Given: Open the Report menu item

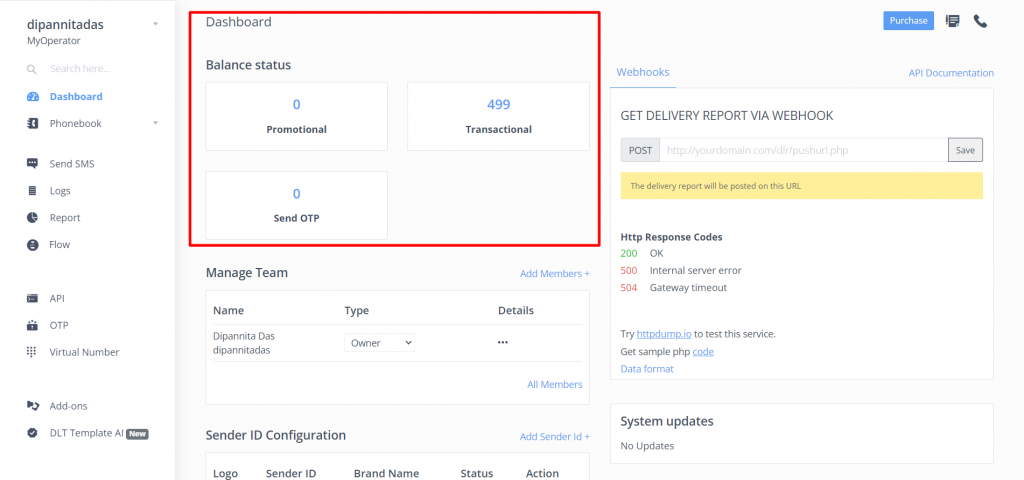Looking at the screenshot, I should 65,217.
